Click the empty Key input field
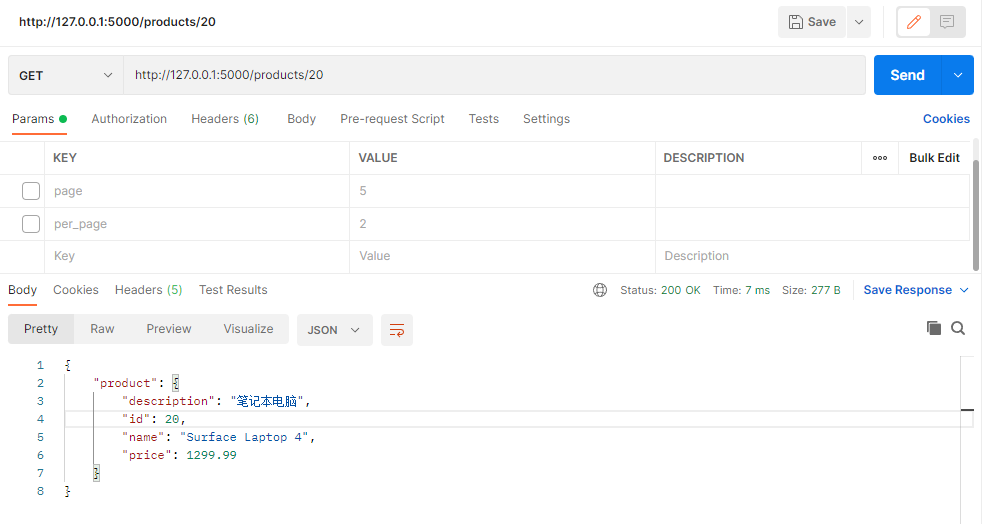This screenshot has width=984, height=524. [x=197, y=256]
